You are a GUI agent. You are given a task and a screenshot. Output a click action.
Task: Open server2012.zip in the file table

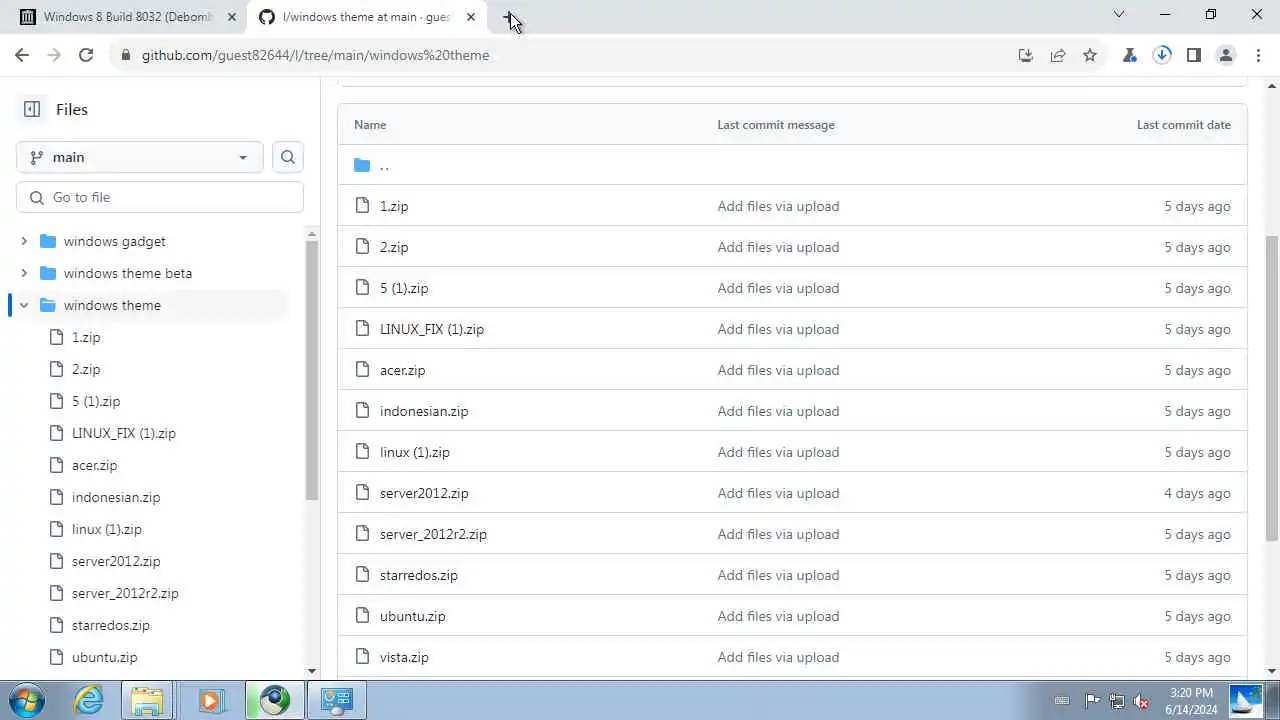click(x=424, y=493)
